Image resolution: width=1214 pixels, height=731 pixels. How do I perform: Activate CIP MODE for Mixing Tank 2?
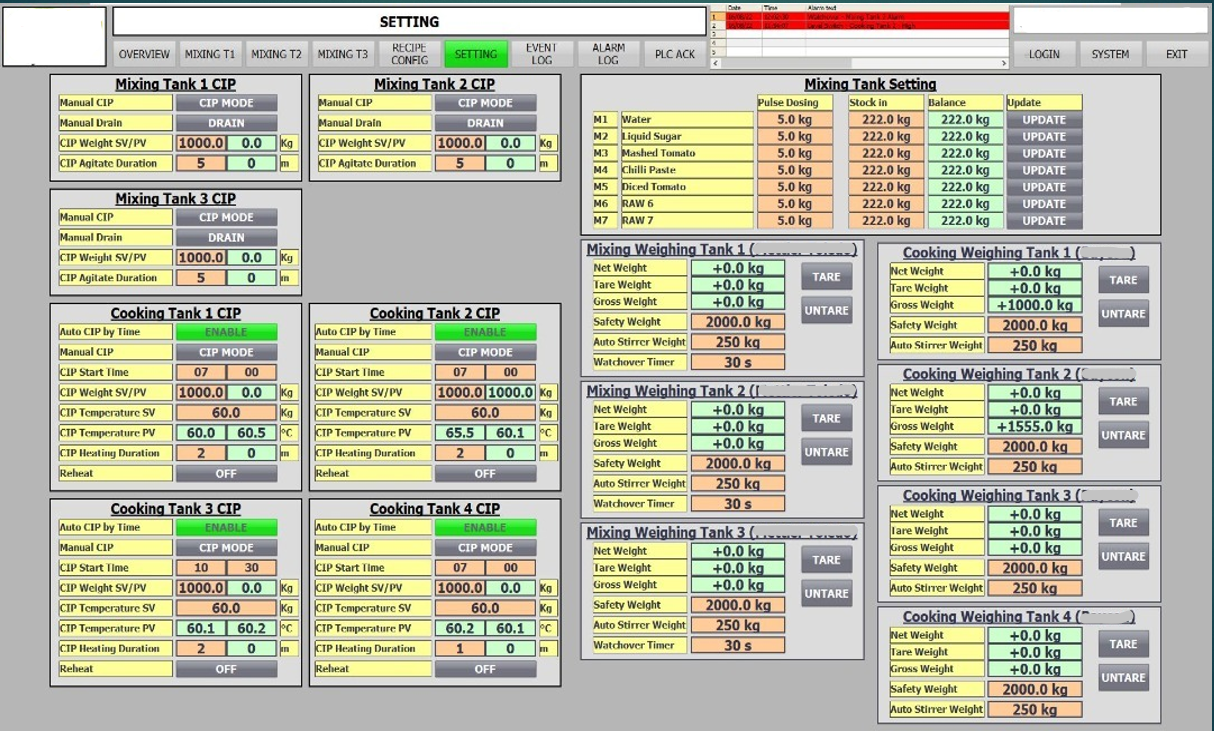pyautogui.click(x=485, y=103)
